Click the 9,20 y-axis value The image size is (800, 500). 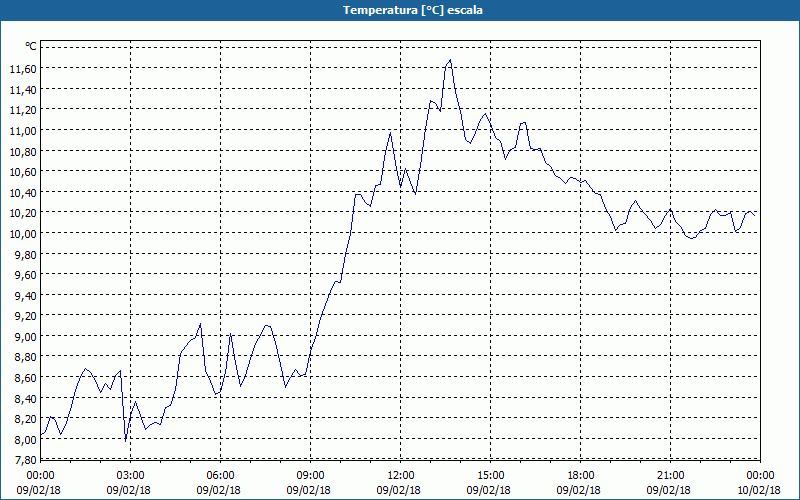click(26, 316)
